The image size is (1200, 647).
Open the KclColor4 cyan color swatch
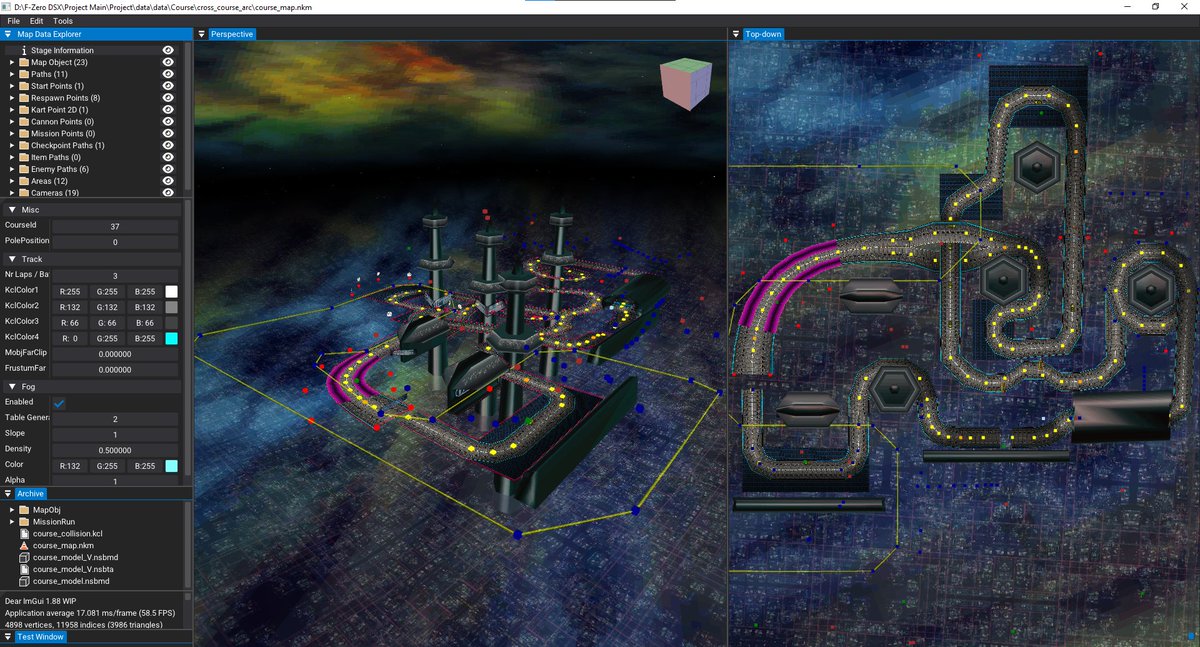171,339
